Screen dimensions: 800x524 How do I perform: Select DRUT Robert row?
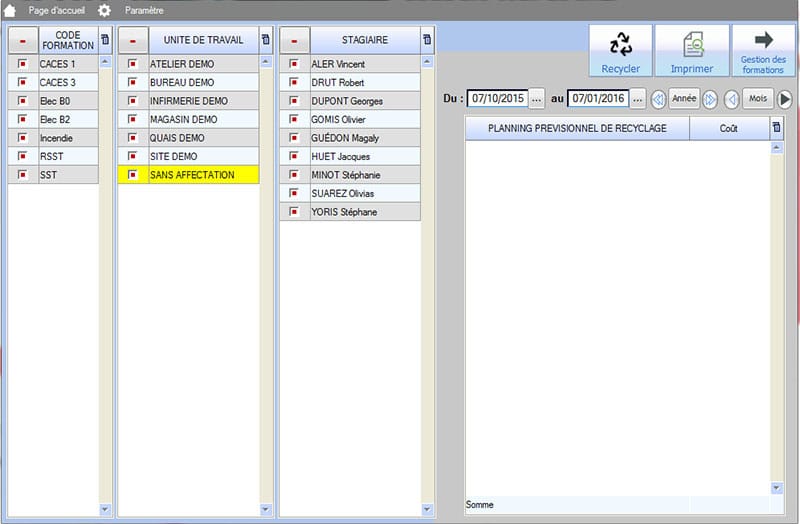coord(350,83)
